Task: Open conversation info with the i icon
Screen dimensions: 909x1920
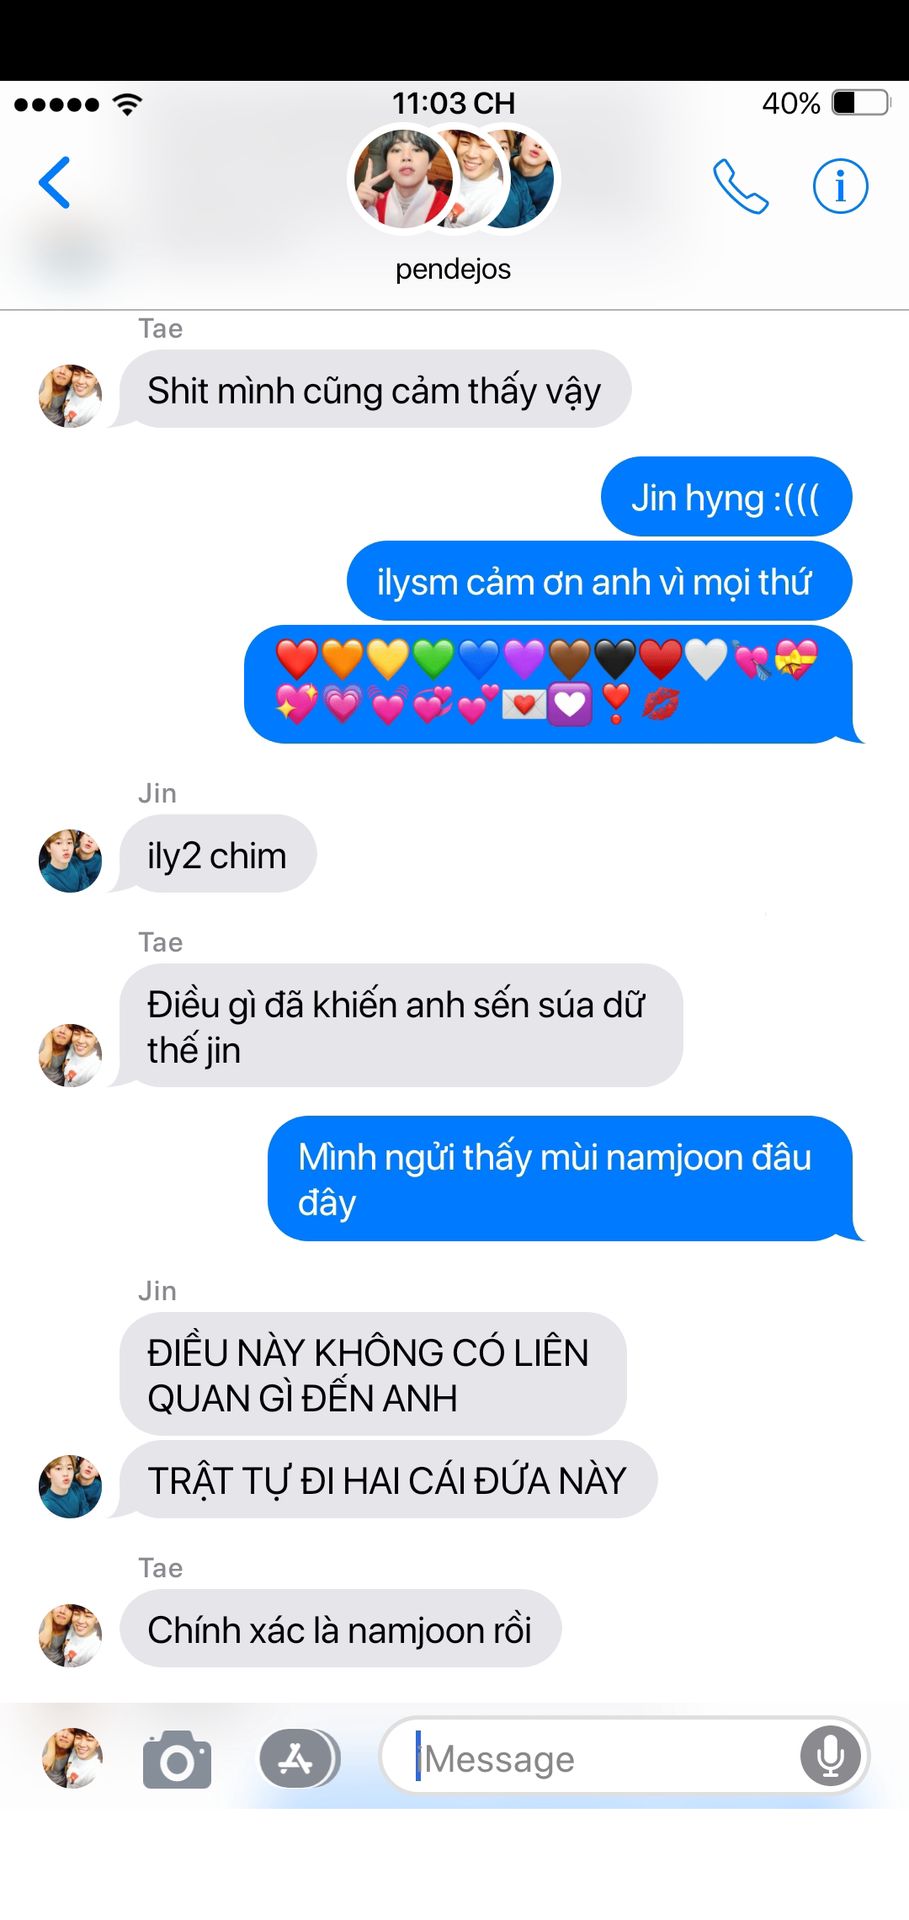Action: (840, 185)
